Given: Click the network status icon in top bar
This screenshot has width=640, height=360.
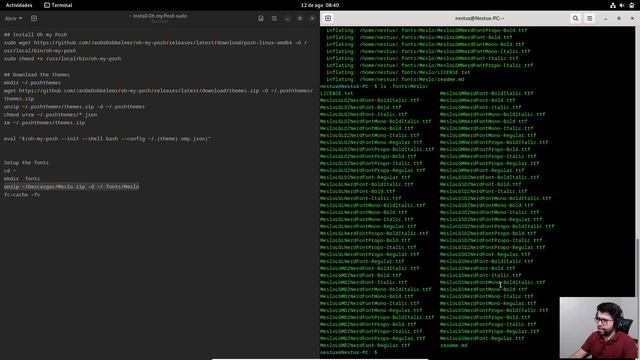Looking at the screenshot, I should coord(613,5).
